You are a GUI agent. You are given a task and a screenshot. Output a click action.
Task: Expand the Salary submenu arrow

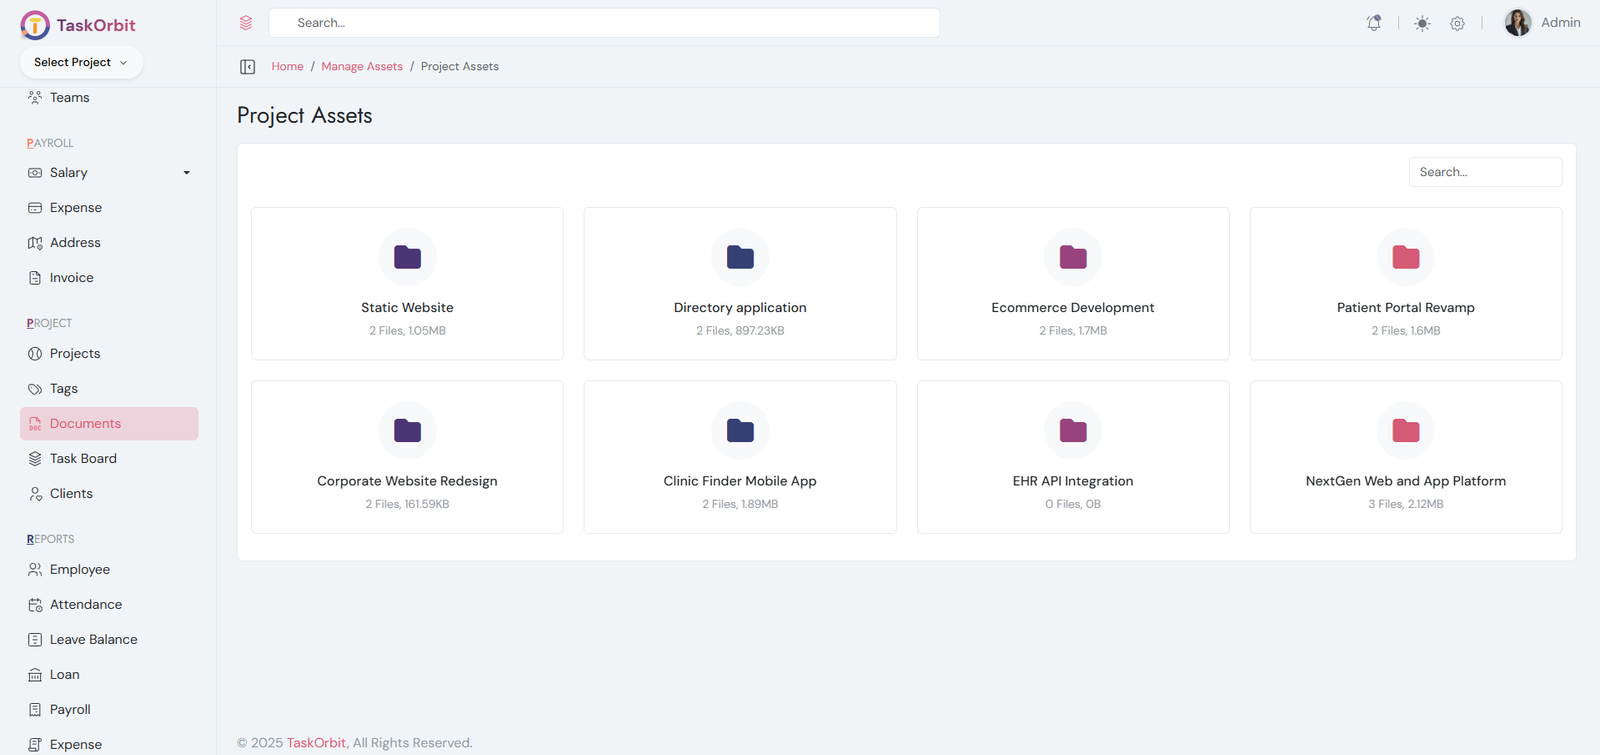[186, 173]
